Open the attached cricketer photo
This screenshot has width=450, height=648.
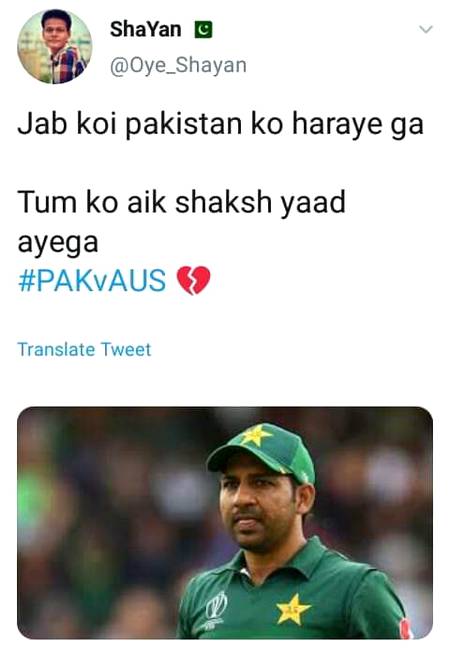pos(225,523)
